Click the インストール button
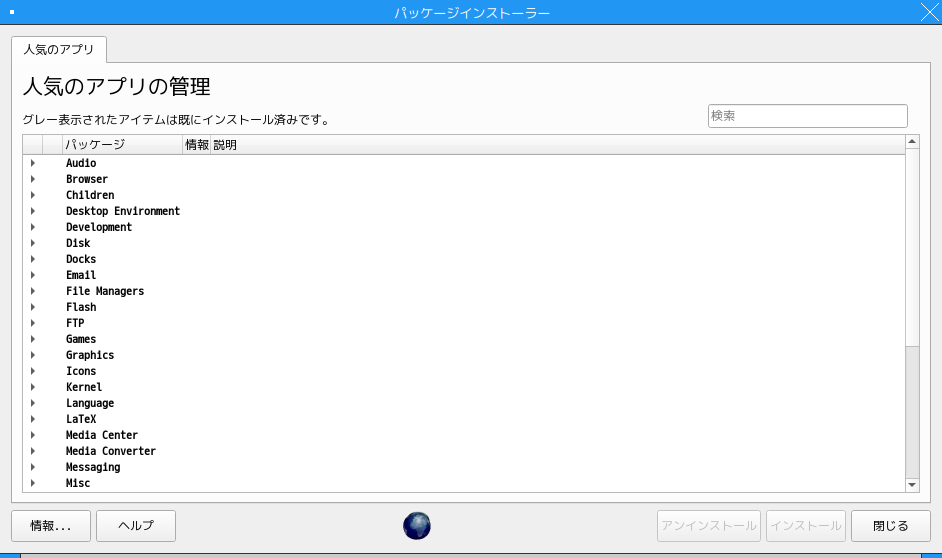Screen dimensions: 942x558 tap(806, 526)
